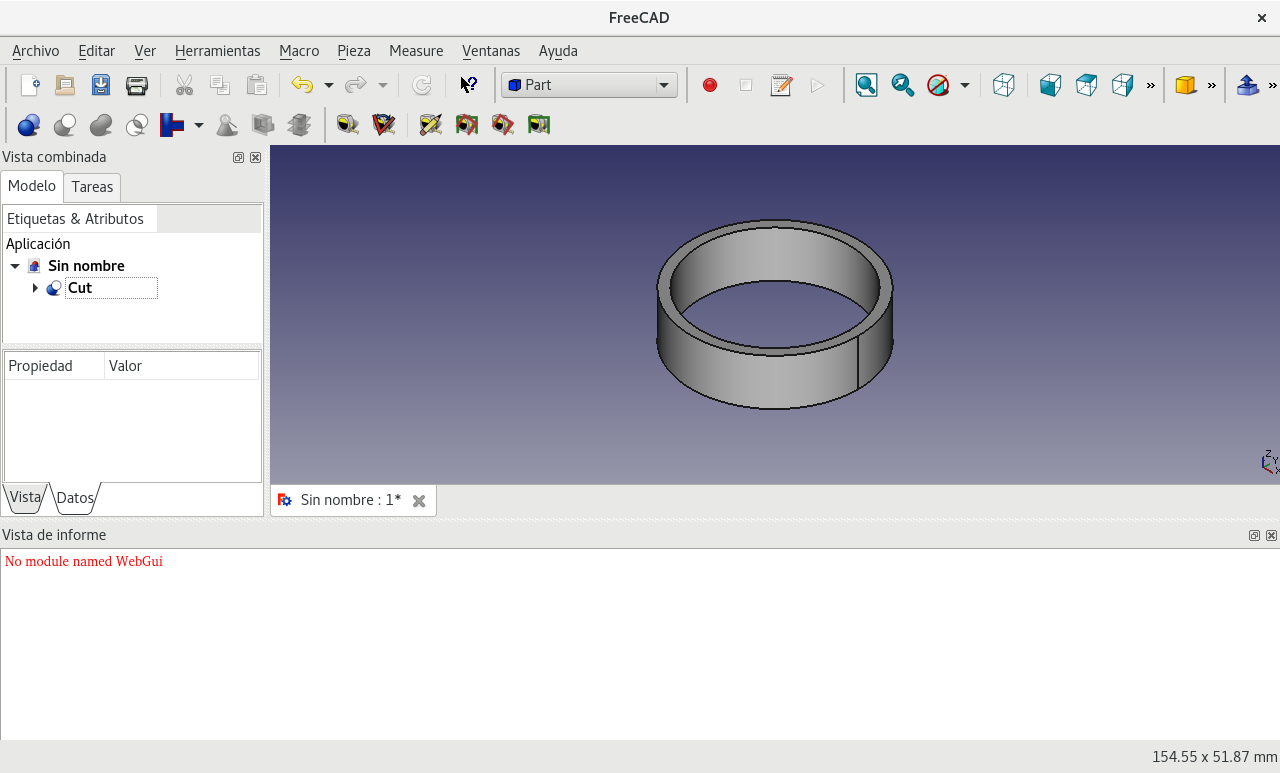The image size is (1280, 773).
Task: Open the draw style dropdown arrow
Action: coord(964,85)
